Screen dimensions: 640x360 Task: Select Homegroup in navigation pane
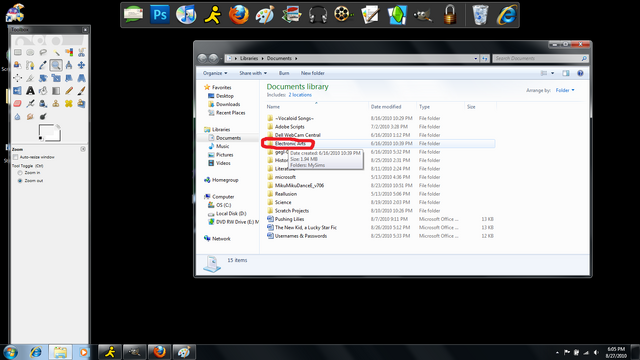click(221, 180)
